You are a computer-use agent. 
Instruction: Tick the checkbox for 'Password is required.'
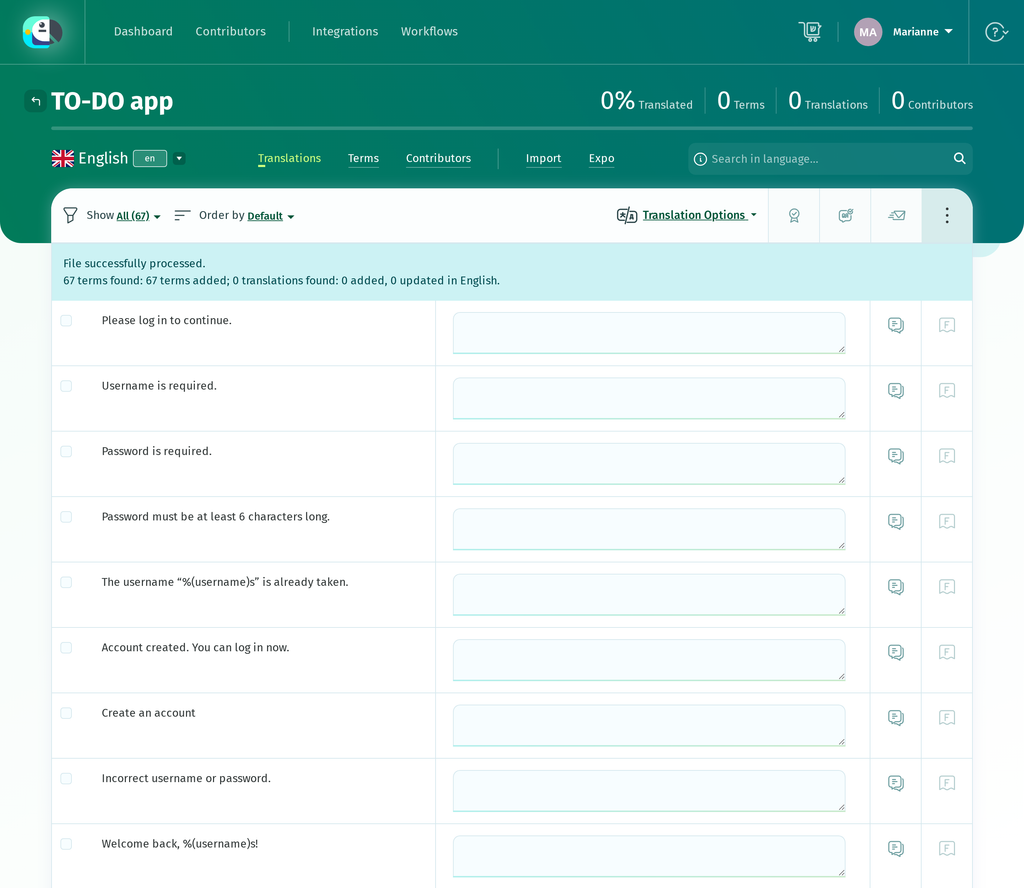pyautogui.click(x=66, y=451)
